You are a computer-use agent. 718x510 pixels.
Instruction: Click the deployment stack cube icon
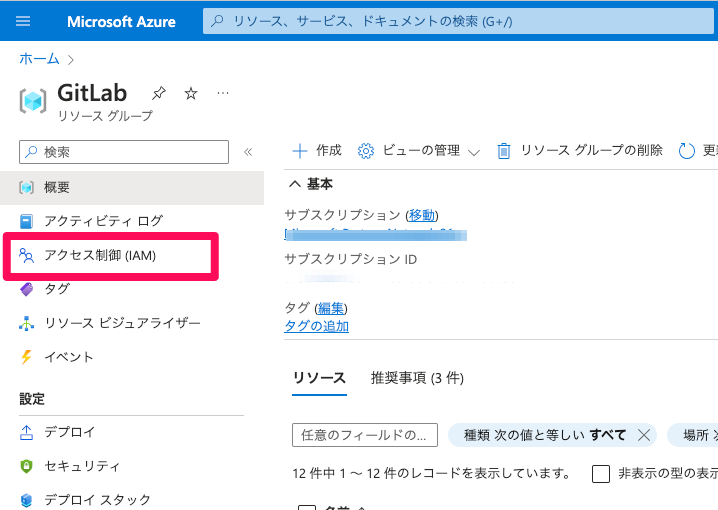point(27,500)
